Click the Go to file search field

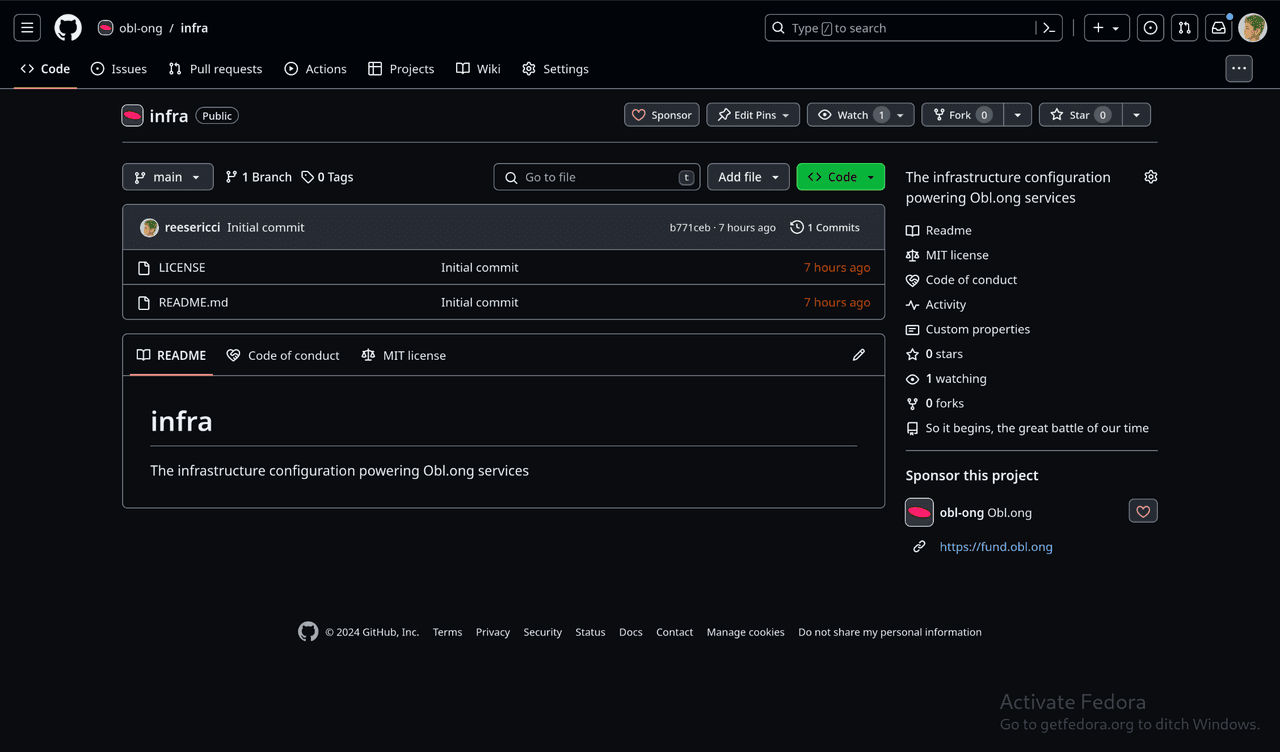[x=596, y=177]
